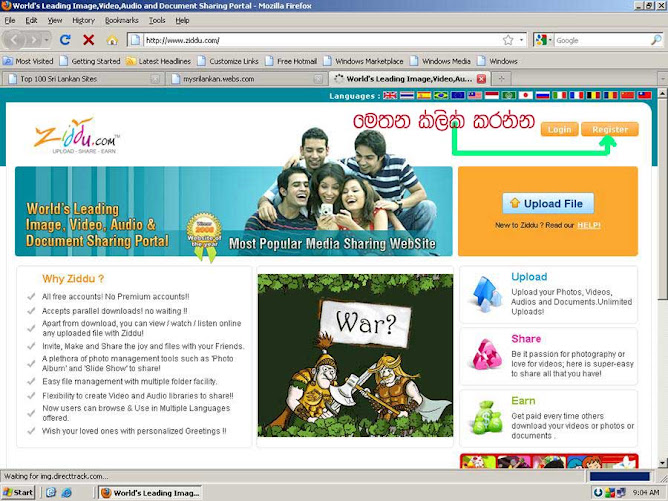Switch to mysrilankan.webs.com tab
This screenshot has width=668, height=501.
pos(245,79)
